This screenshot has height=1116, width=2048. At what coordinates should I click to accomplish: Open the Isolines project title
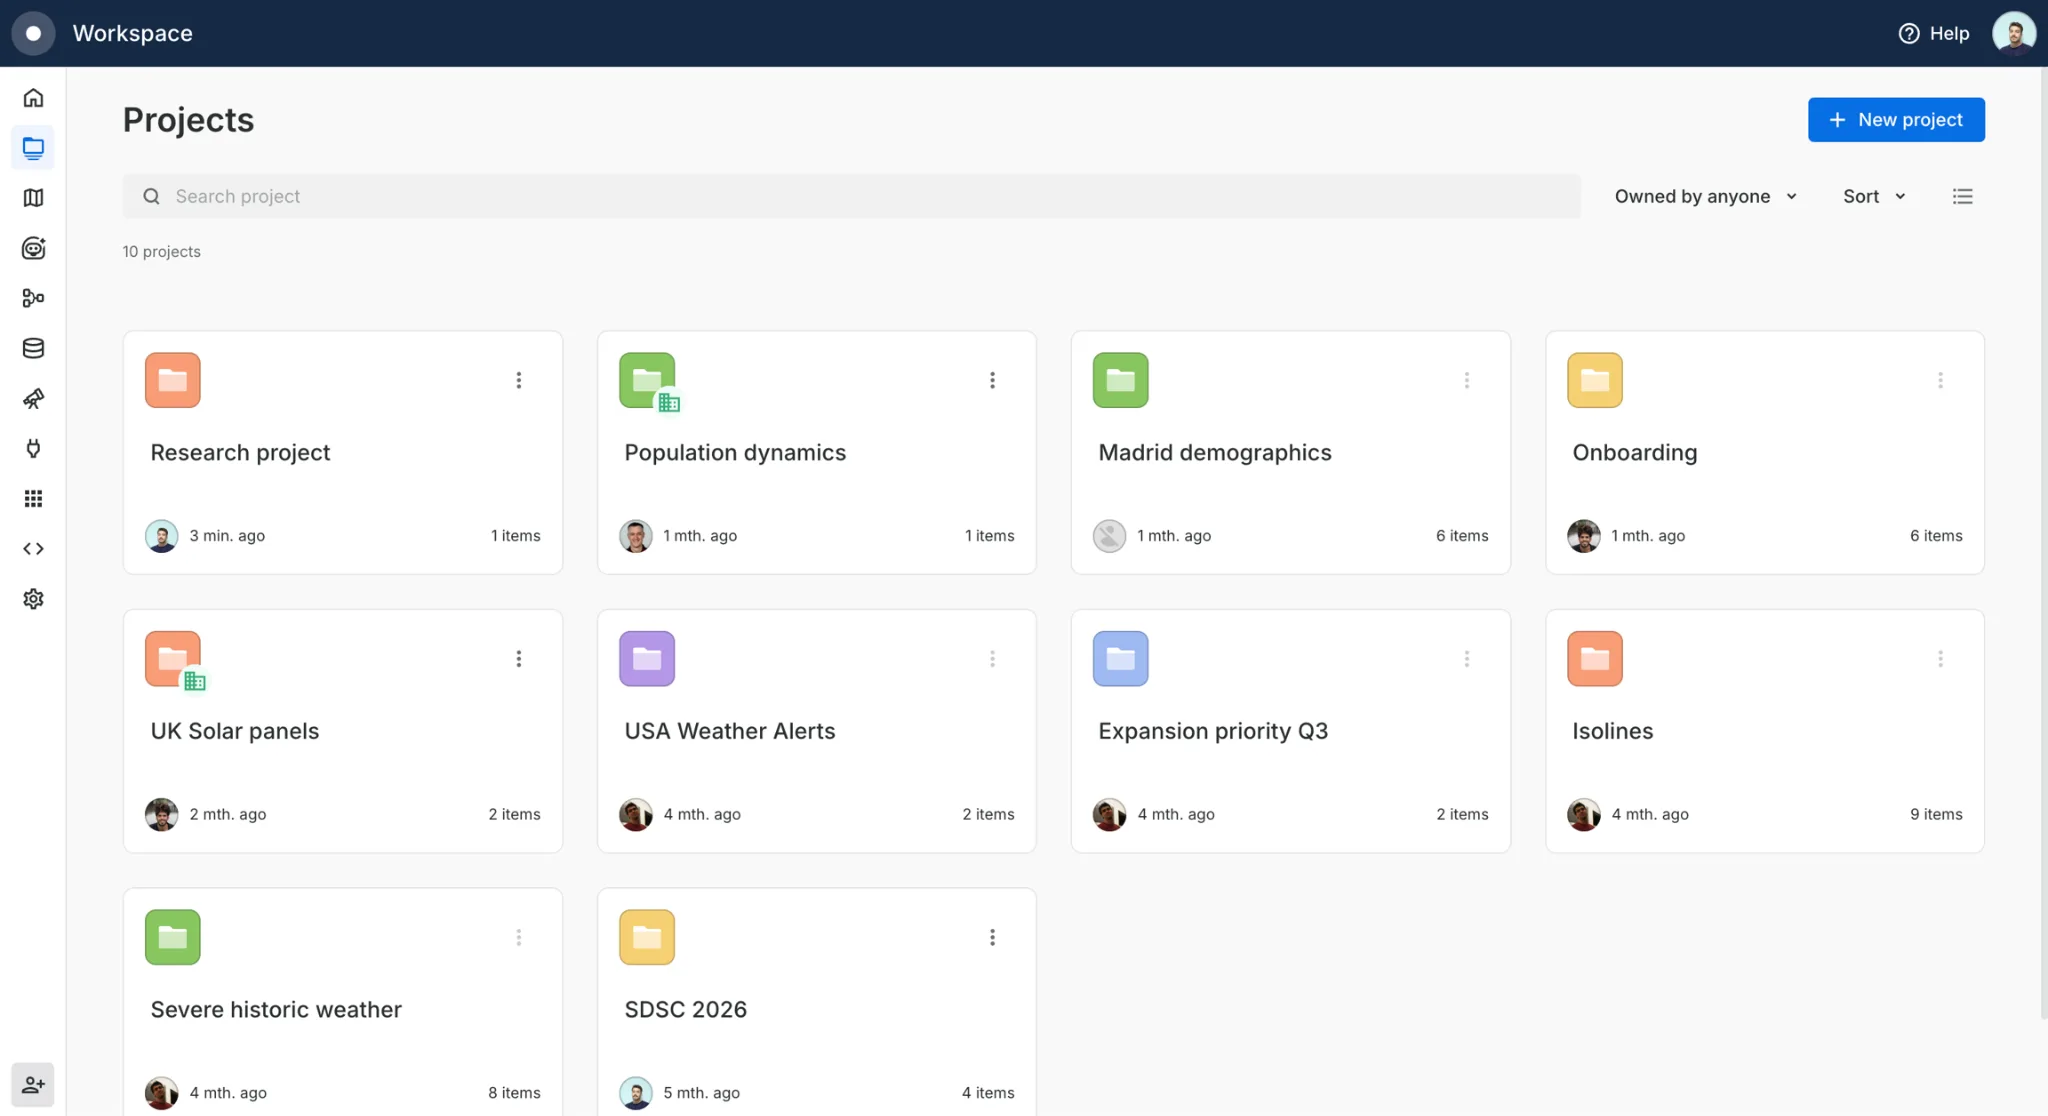(1612, 731)
